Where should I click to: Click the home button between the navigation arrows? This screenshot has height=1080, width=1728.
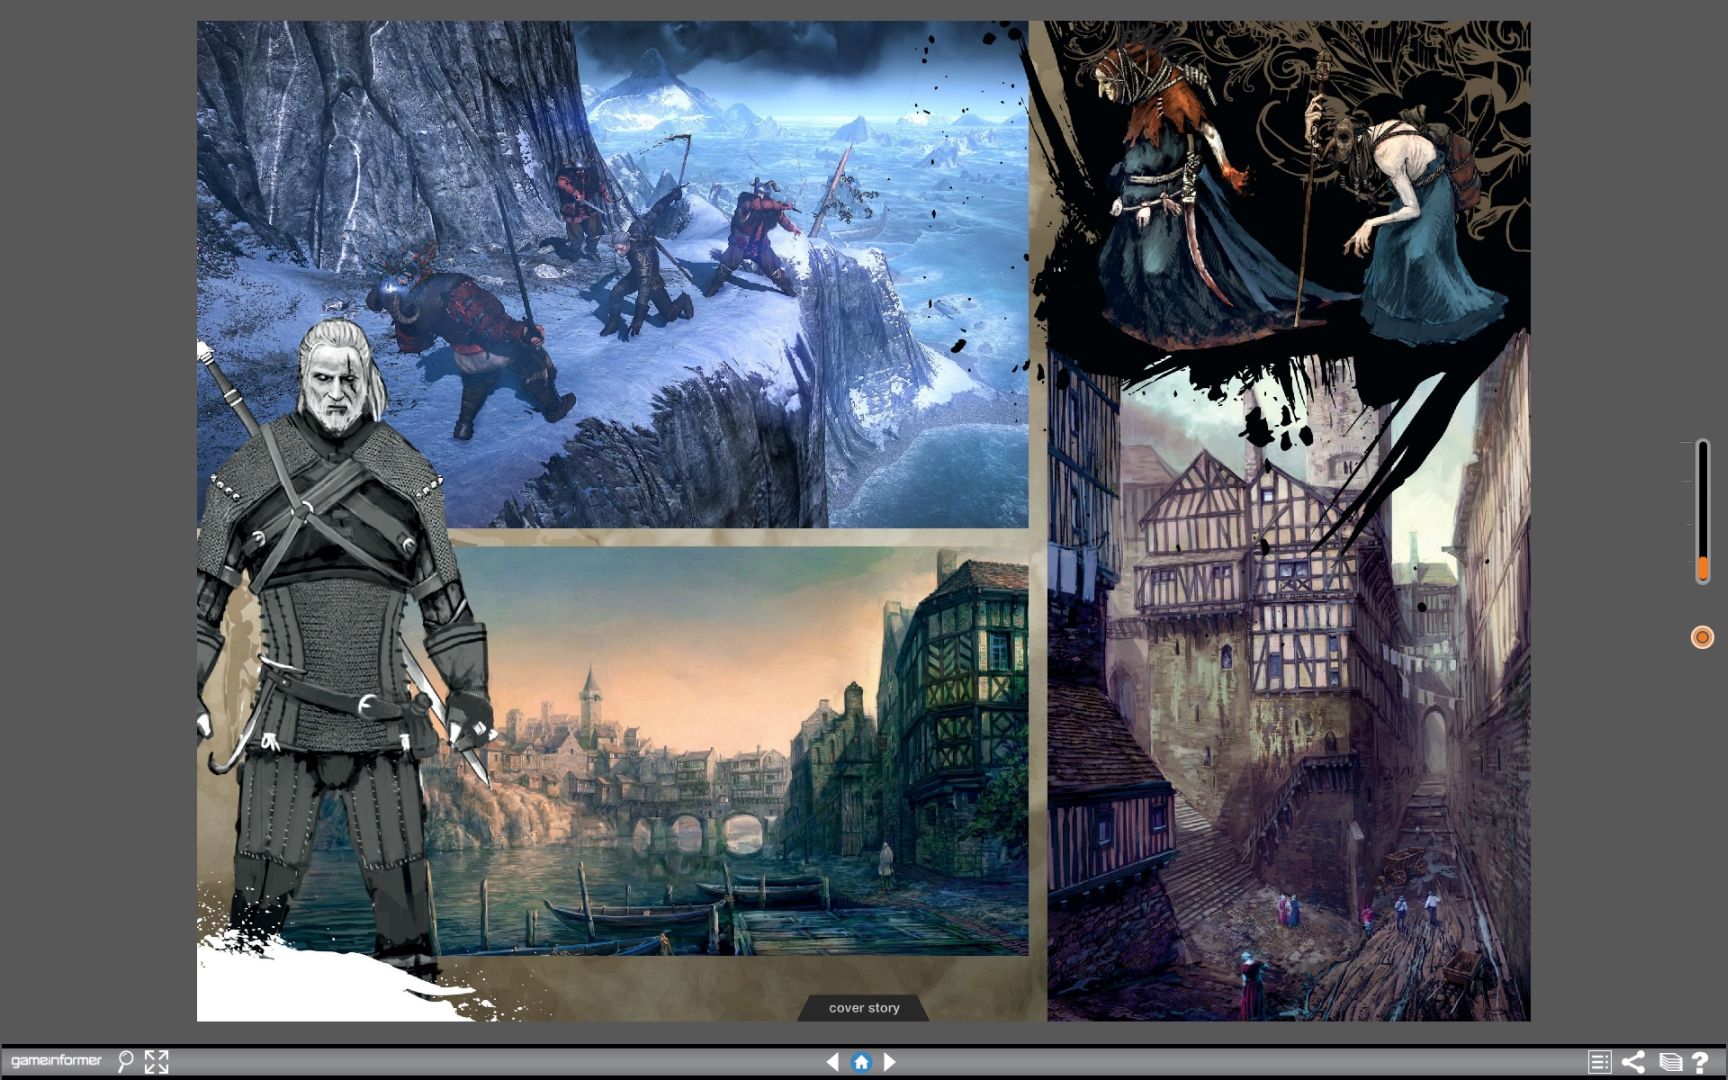(862, 1062)
